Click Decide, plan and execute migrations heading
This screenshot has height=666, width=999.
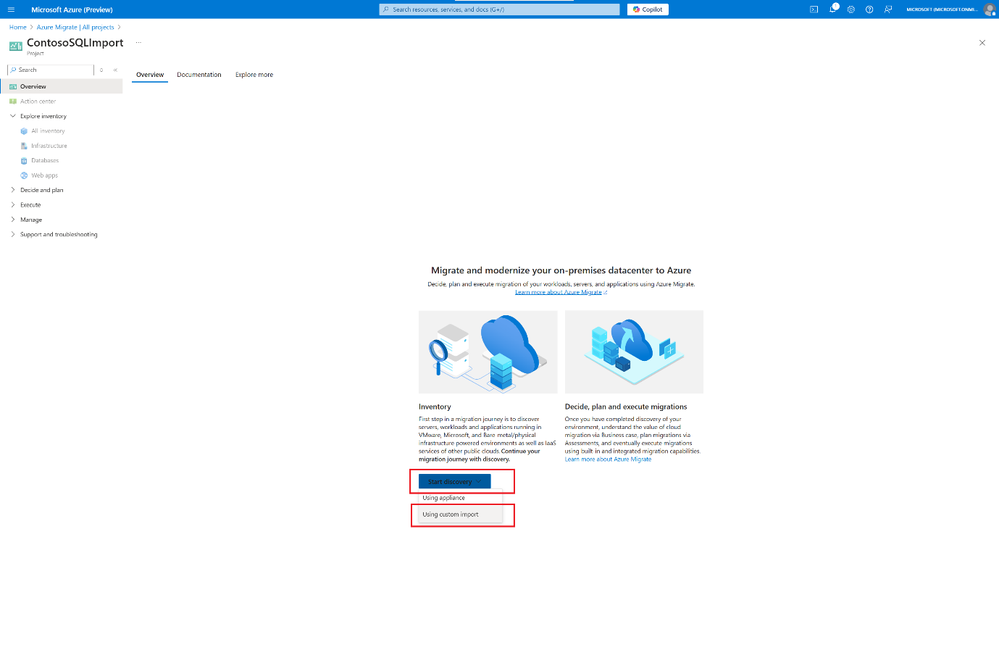point(626,407)
